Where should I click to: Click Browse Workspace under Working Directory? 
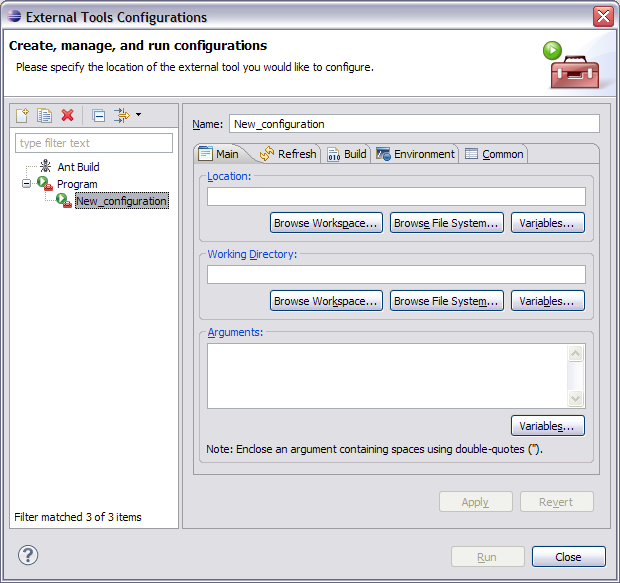pyautogui.click(x=326, y=301)
